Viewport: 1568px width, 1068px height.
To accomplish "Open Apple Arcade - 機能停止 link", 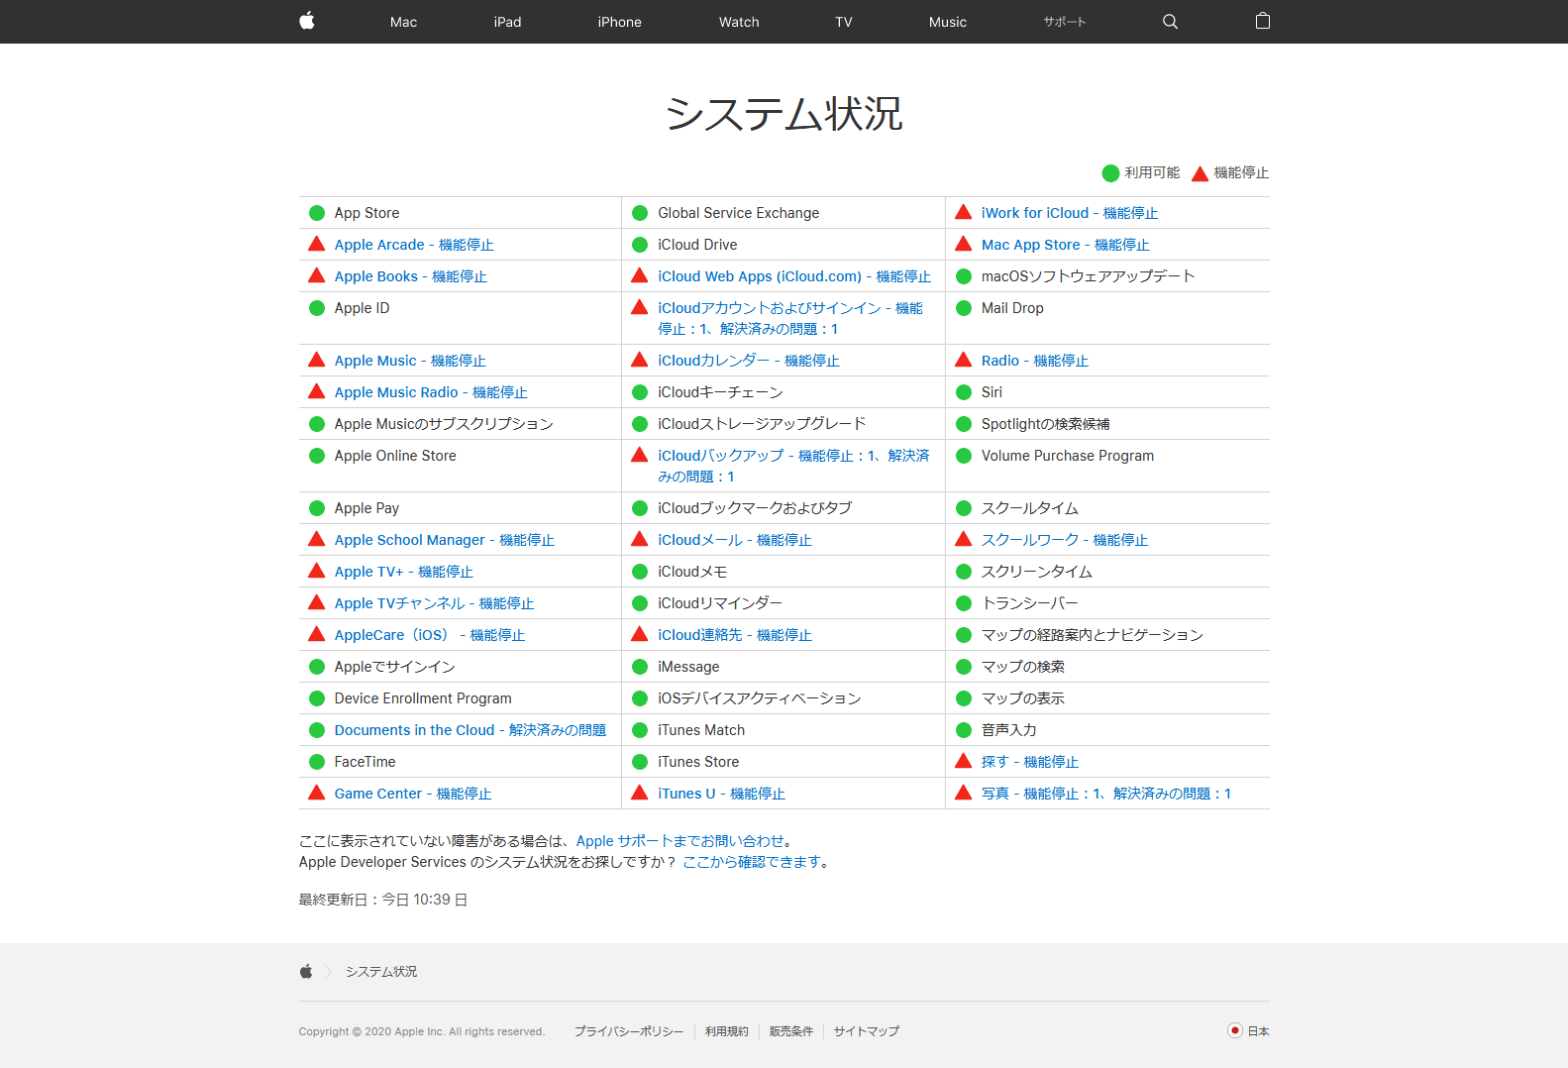I will [414, 245].
